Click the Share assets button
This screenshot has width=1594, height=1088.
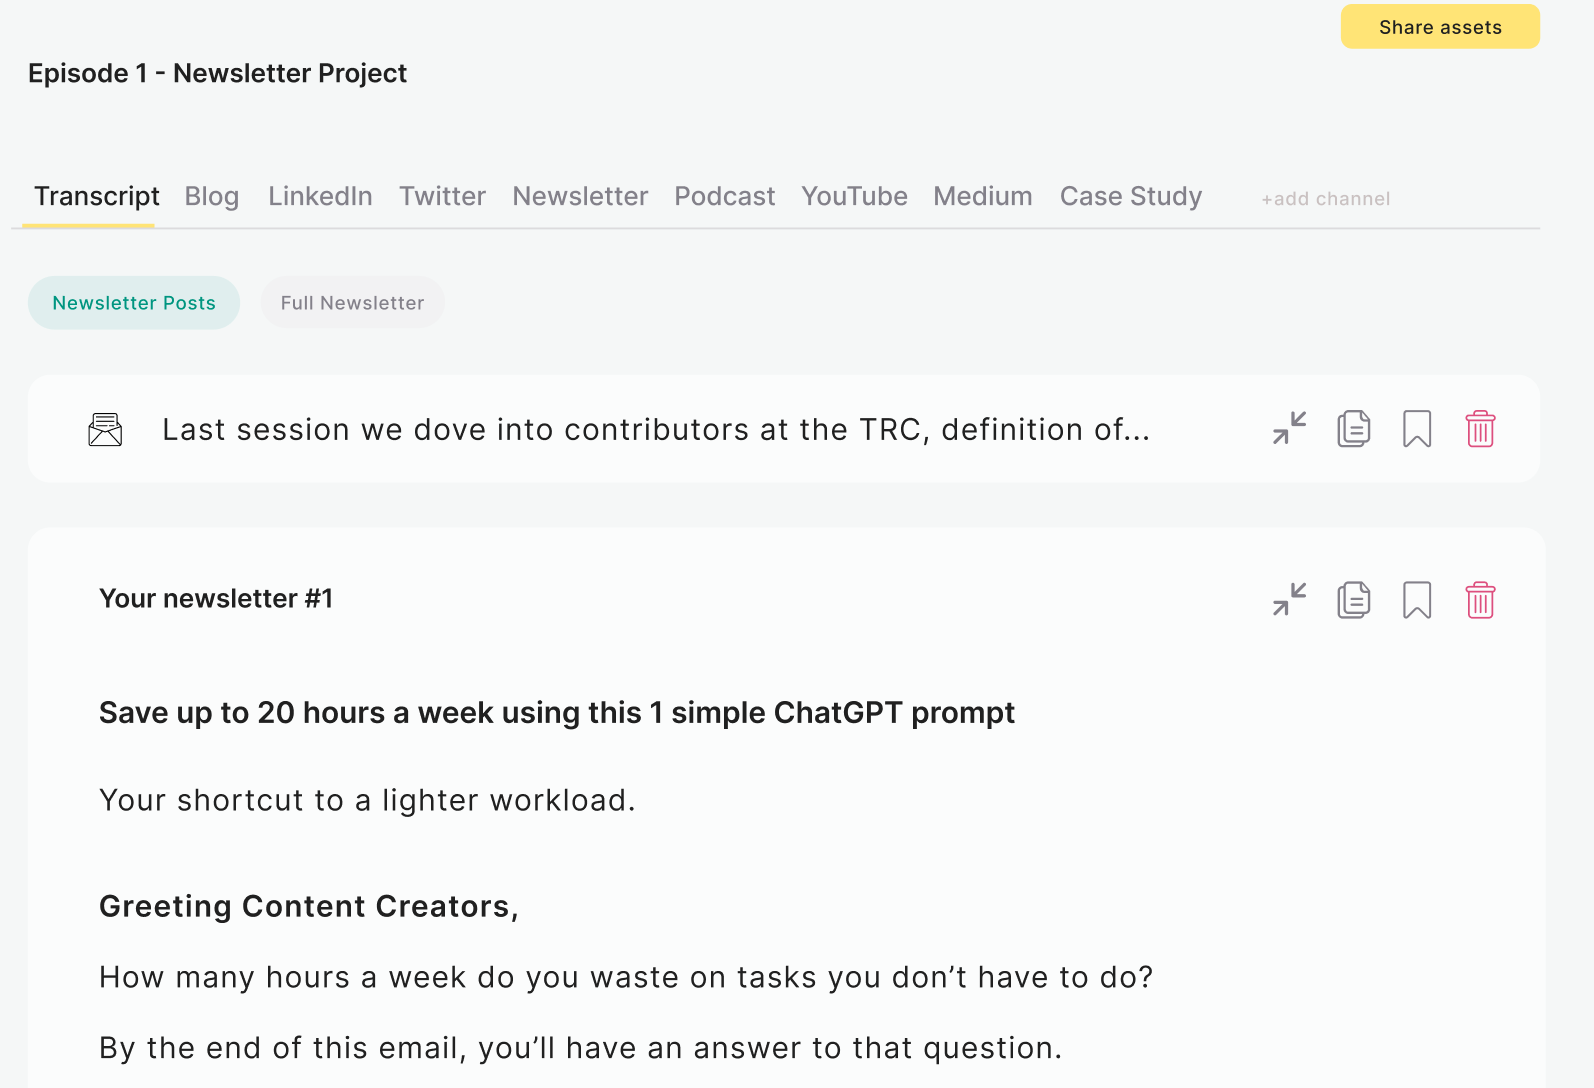coord(1439,27)
